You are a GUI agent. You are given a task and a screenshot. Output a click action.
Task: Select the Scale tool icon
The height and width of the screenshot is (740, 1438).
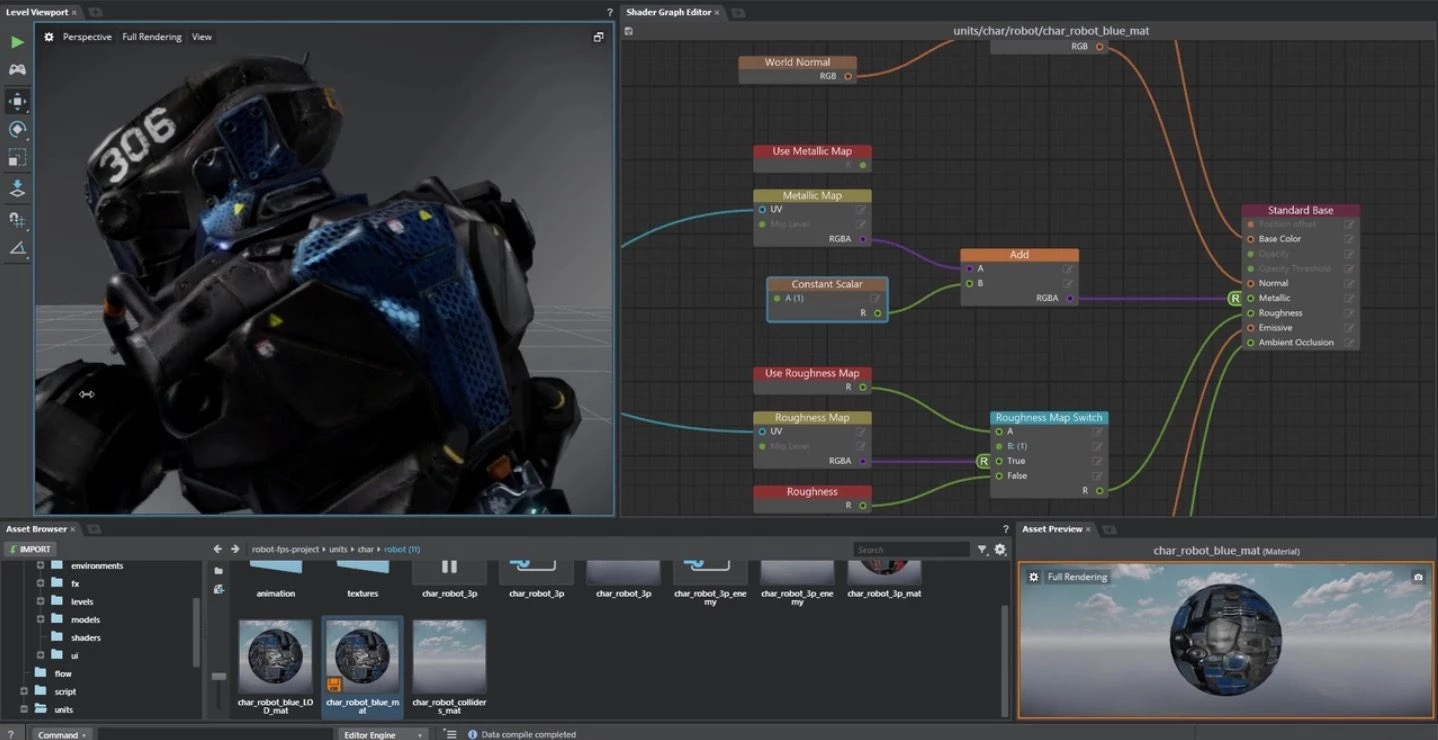click(17, 158)
